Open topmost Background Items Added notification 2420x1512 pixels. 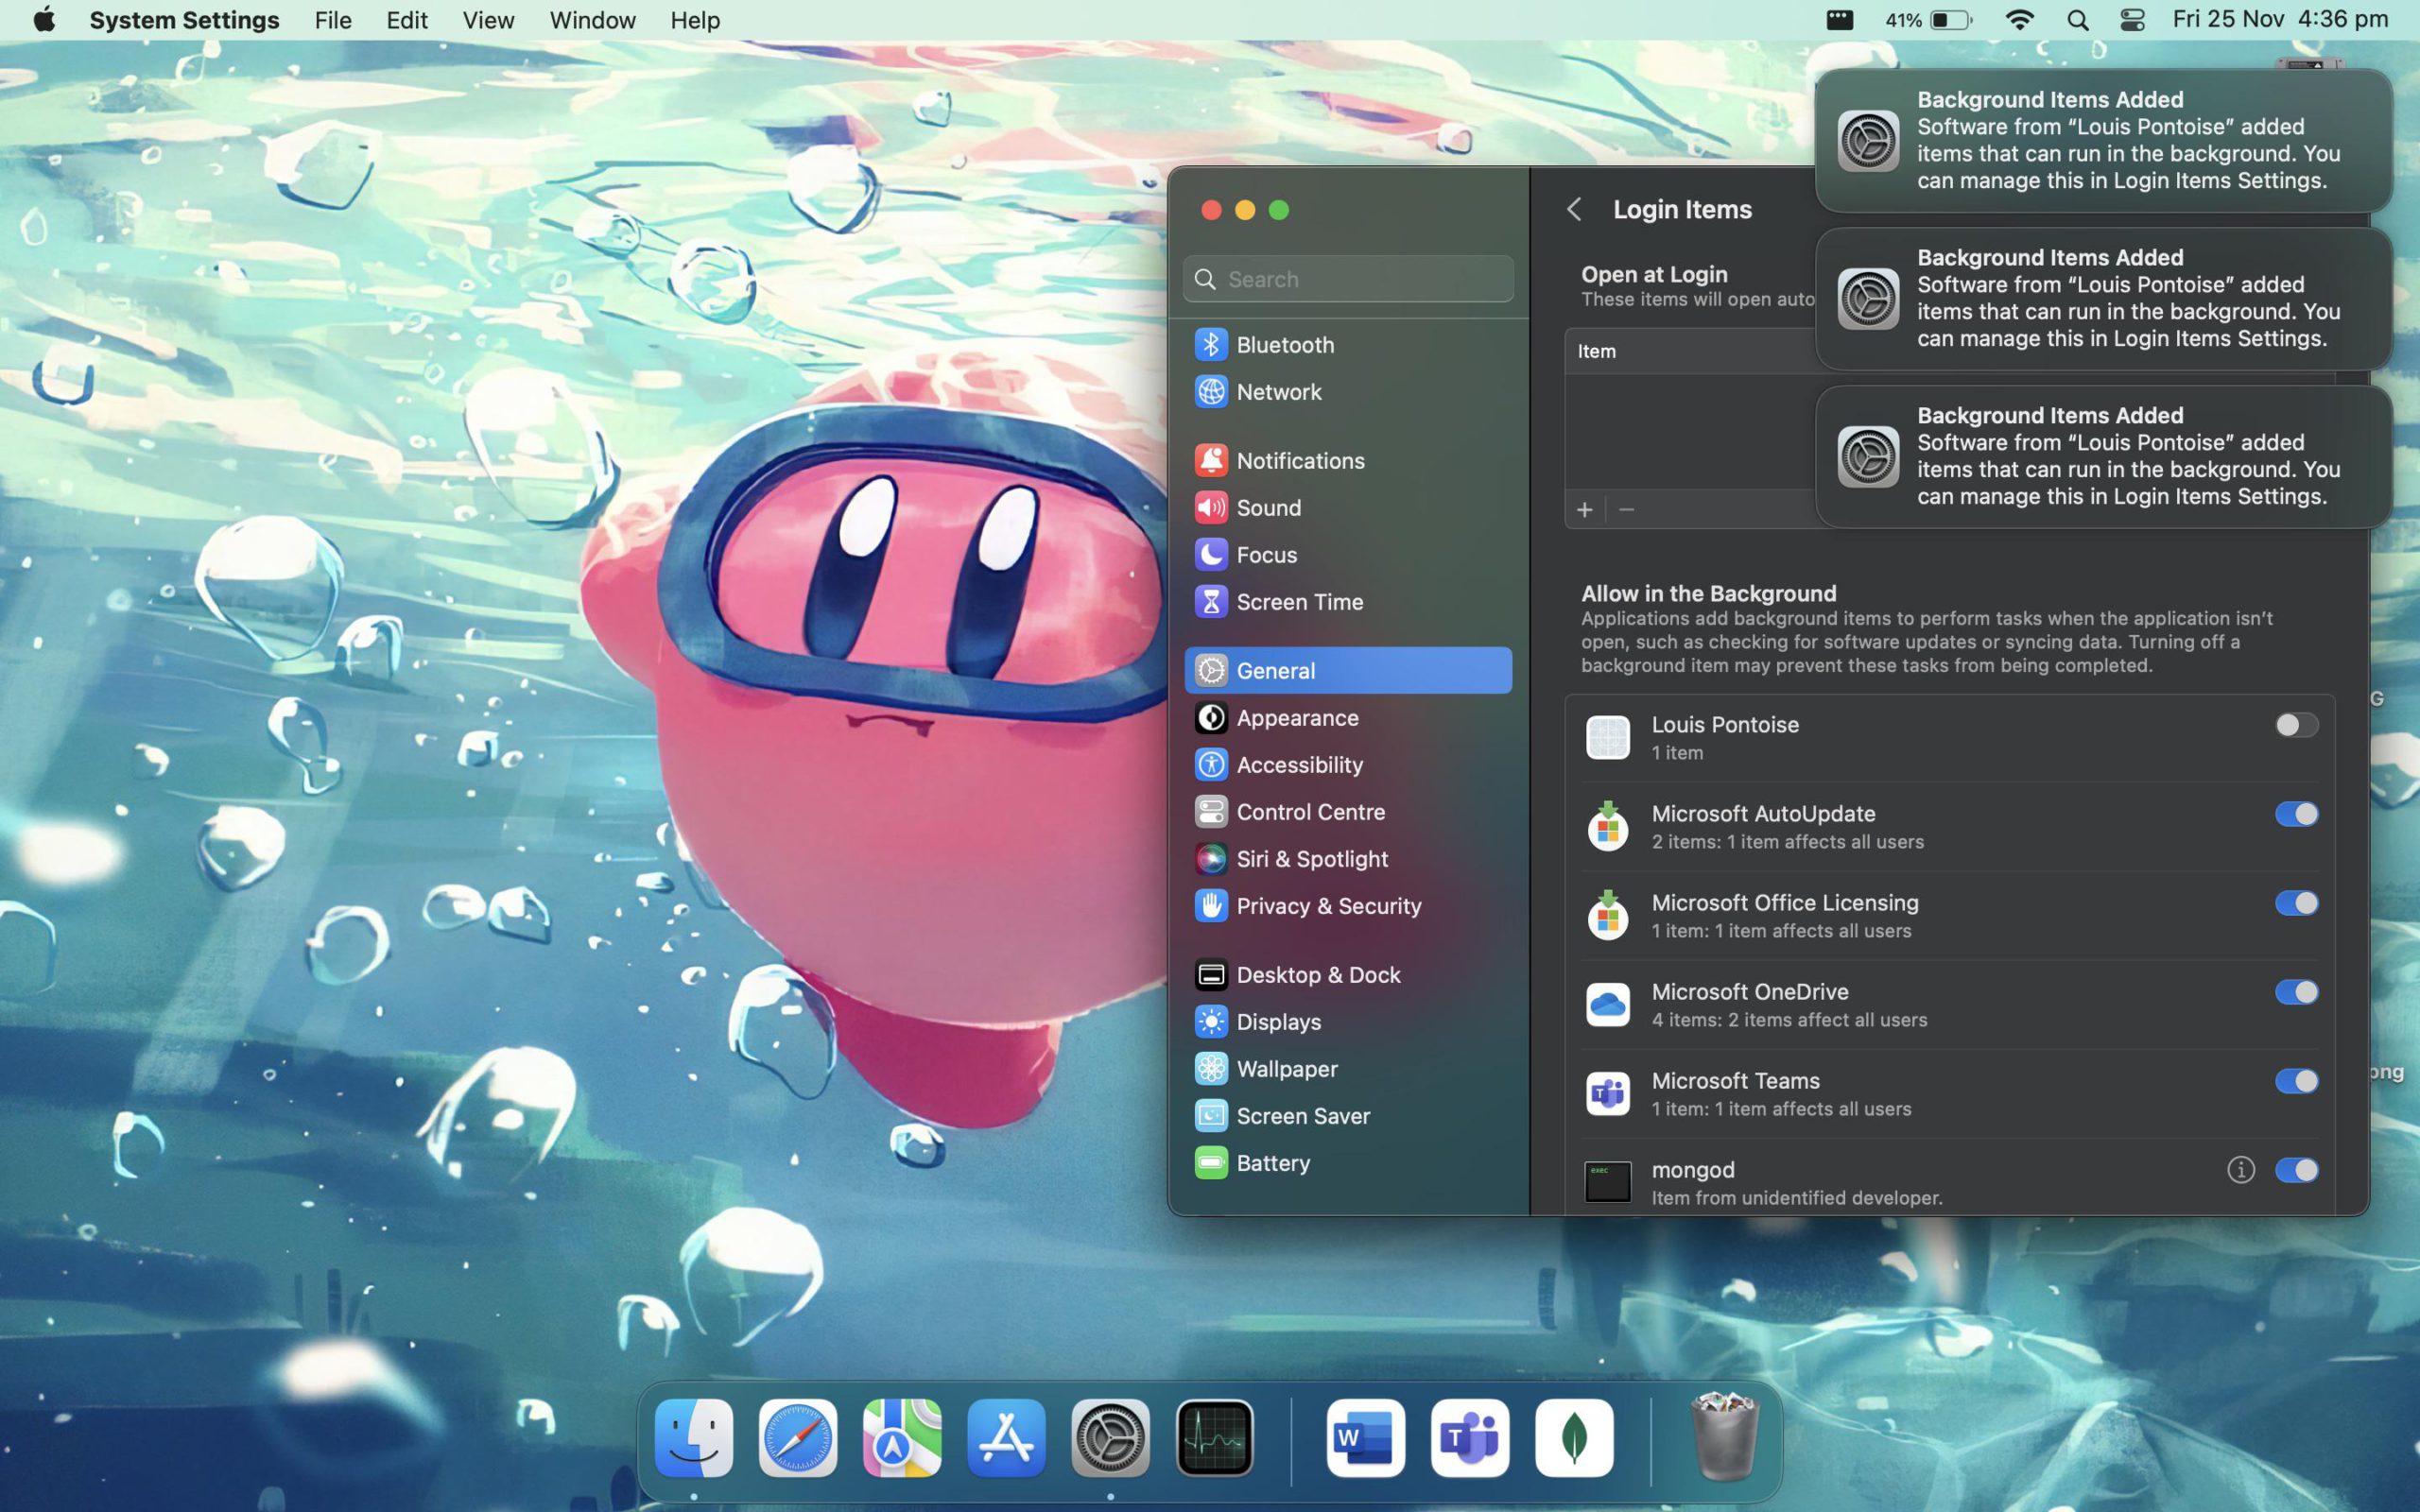2103,140
